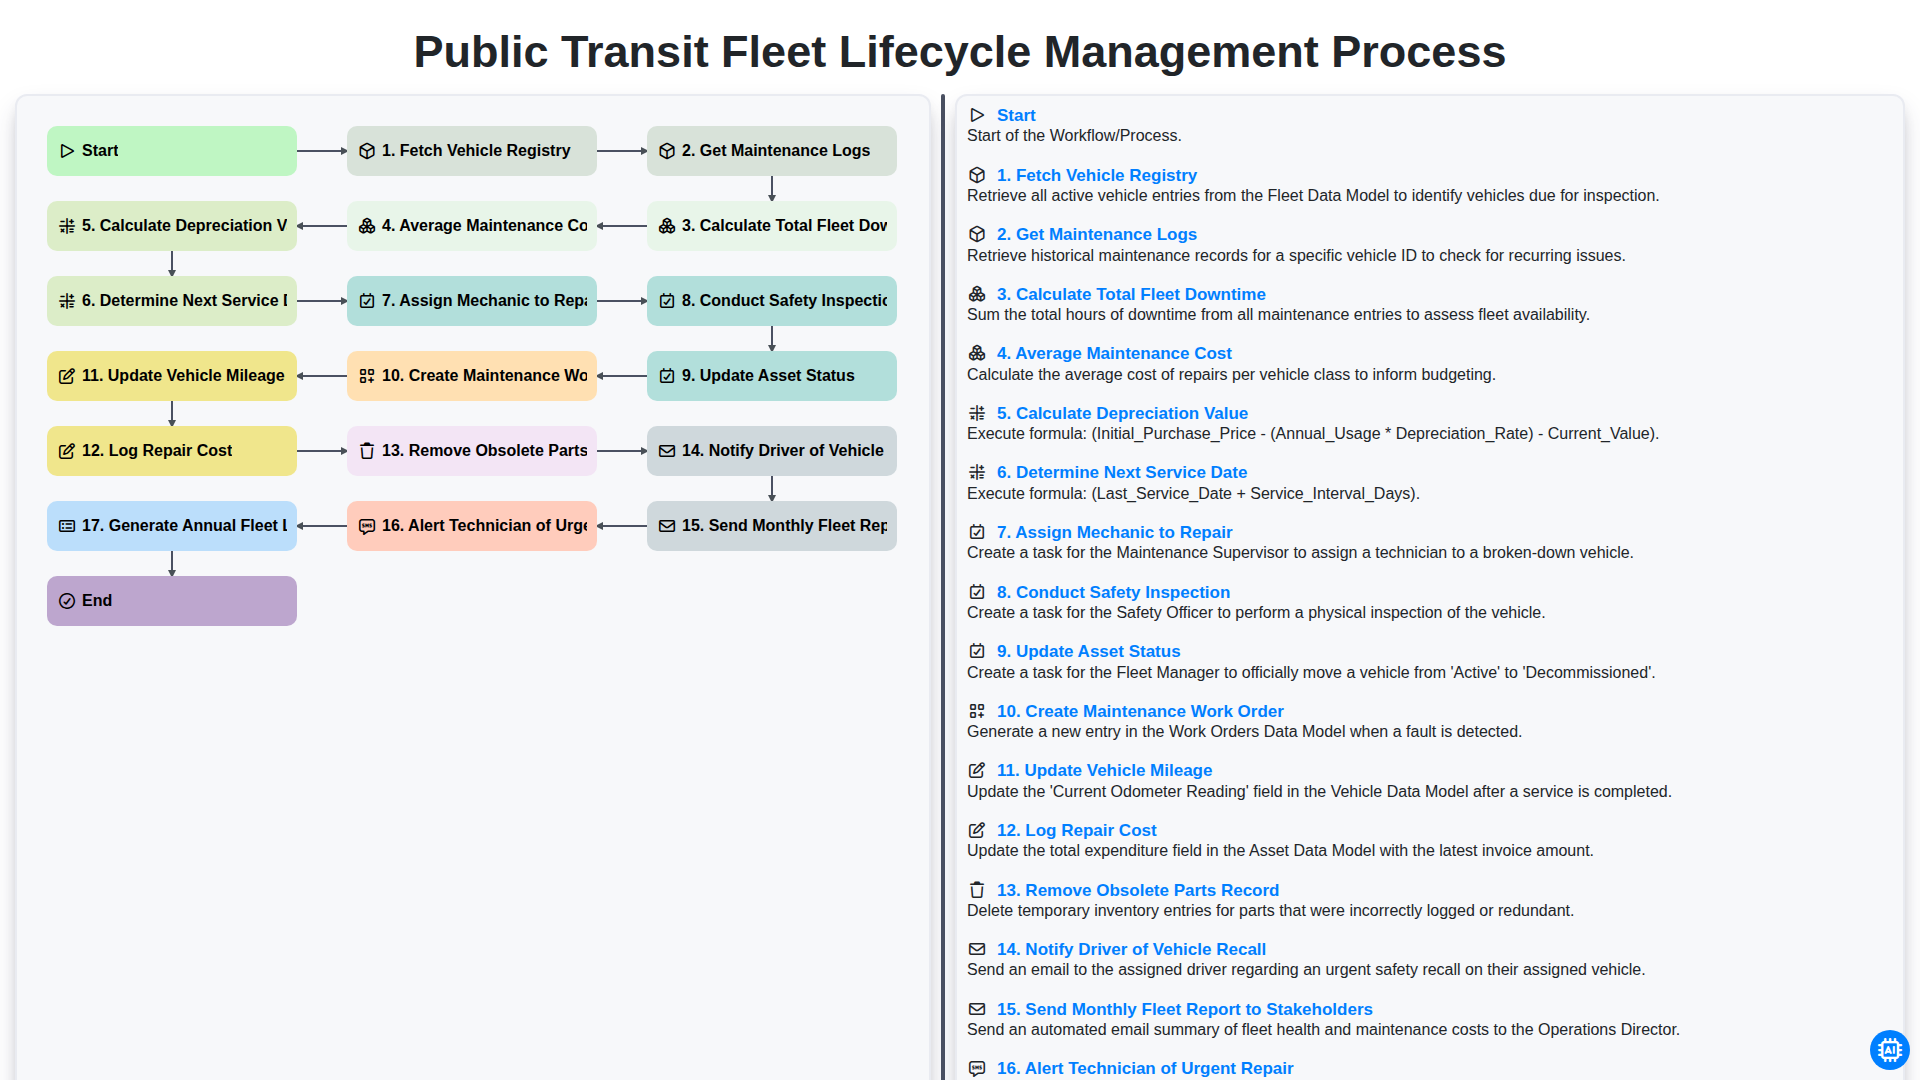Click the chat icon on Alert Technician node

367,526
